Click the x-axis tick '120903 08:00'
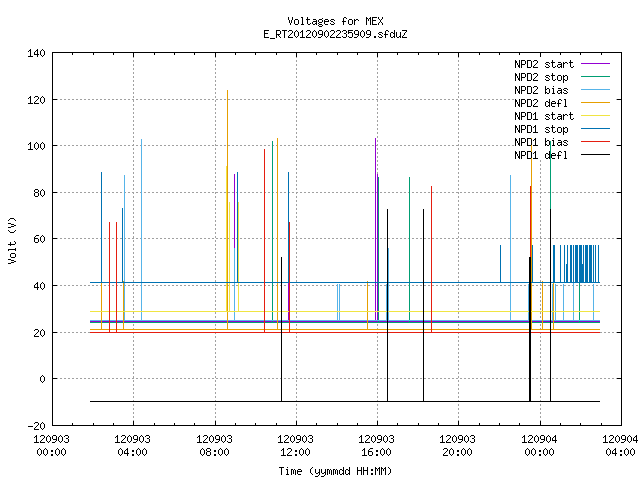Screen dimensions: 640x480 [214, 446]
